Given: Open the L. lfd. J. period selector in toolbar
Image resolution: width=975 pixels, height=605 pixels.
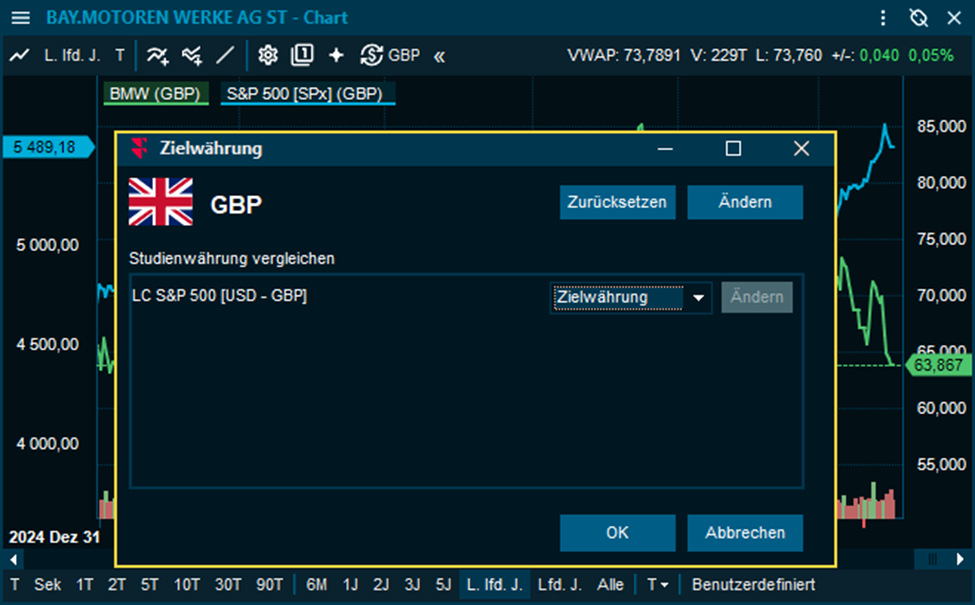Looking at the screenshot, I should click(x=72, y=55).
